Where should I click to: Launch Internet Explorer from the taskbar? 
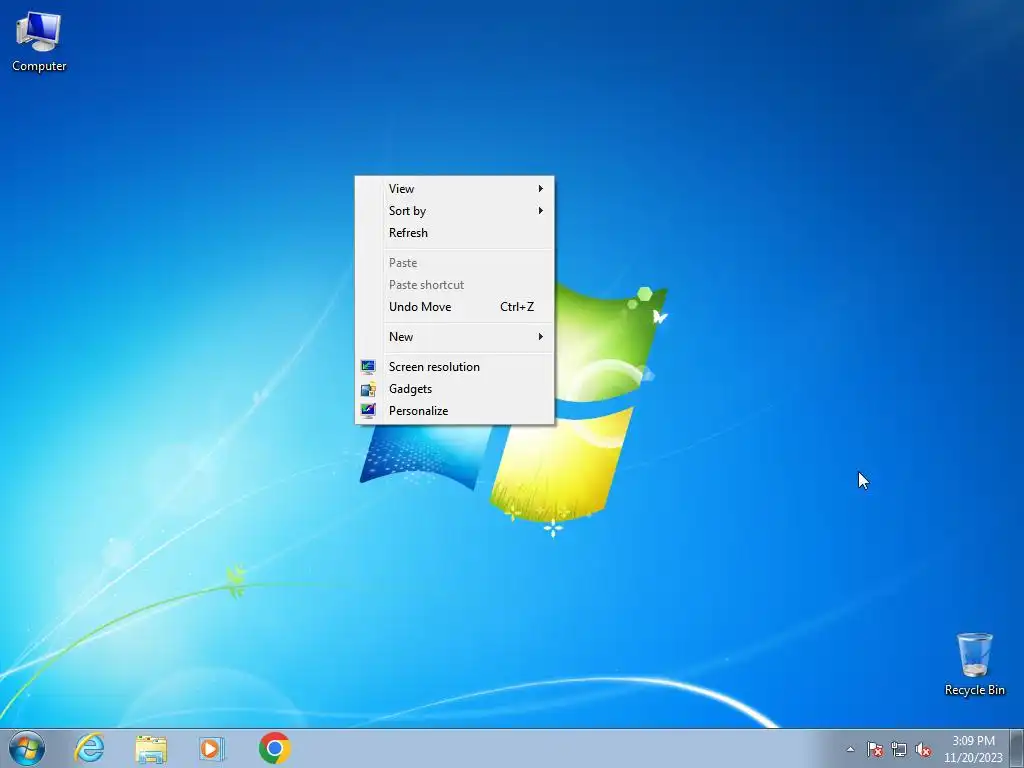(x=89, y=748)
